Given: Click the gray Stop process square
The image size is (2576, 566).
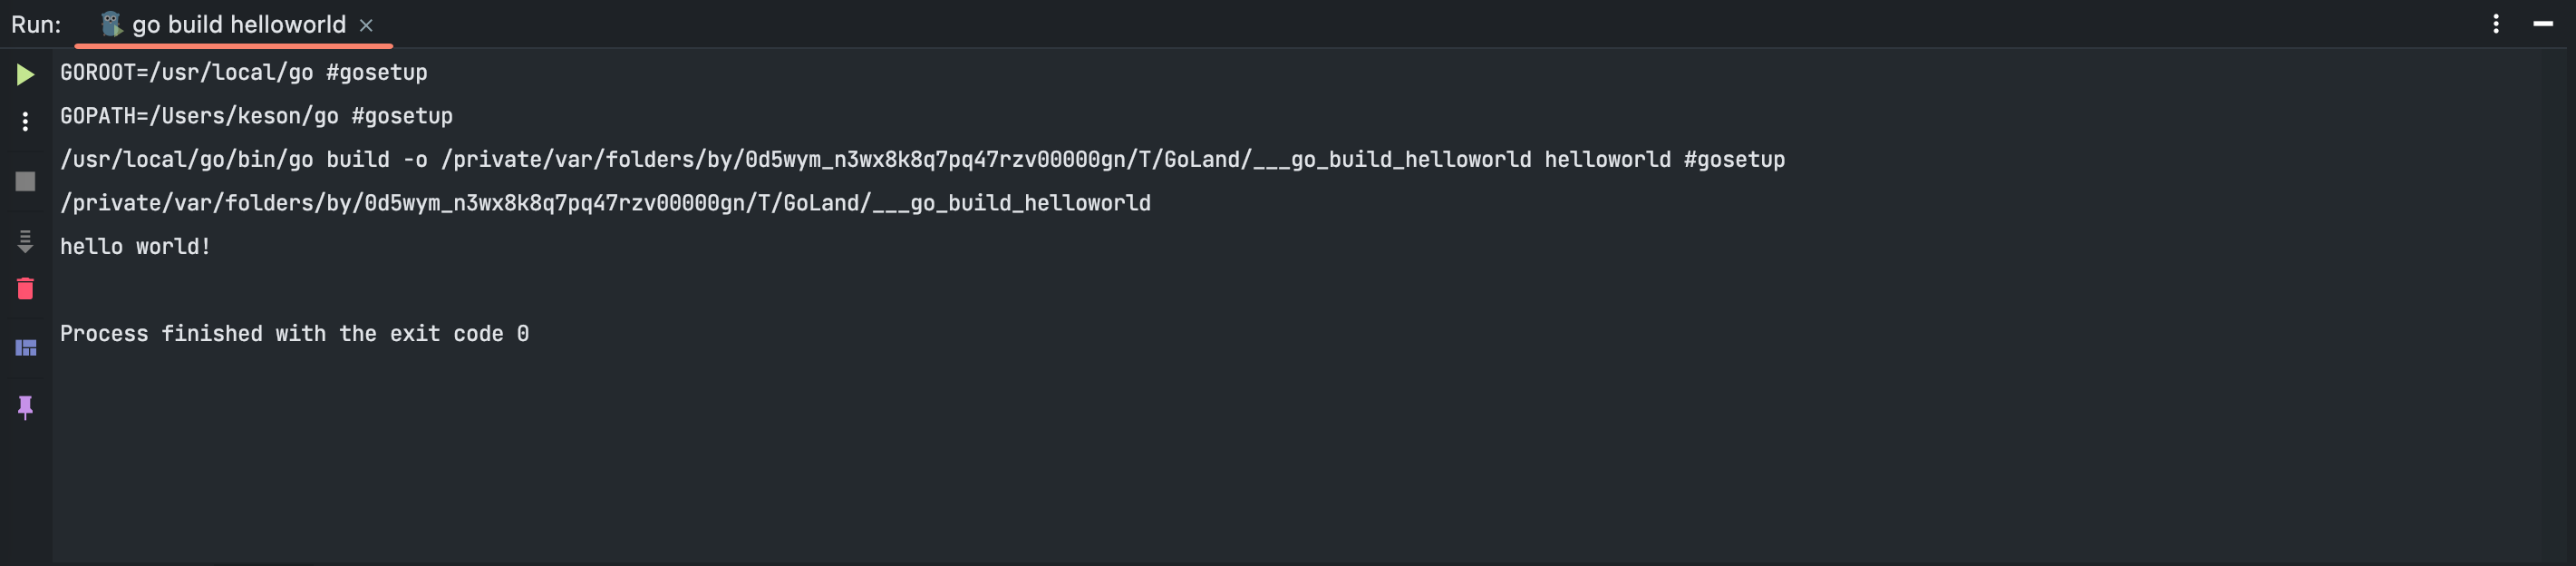Looking at the screenshot, I should coord(25,181).
